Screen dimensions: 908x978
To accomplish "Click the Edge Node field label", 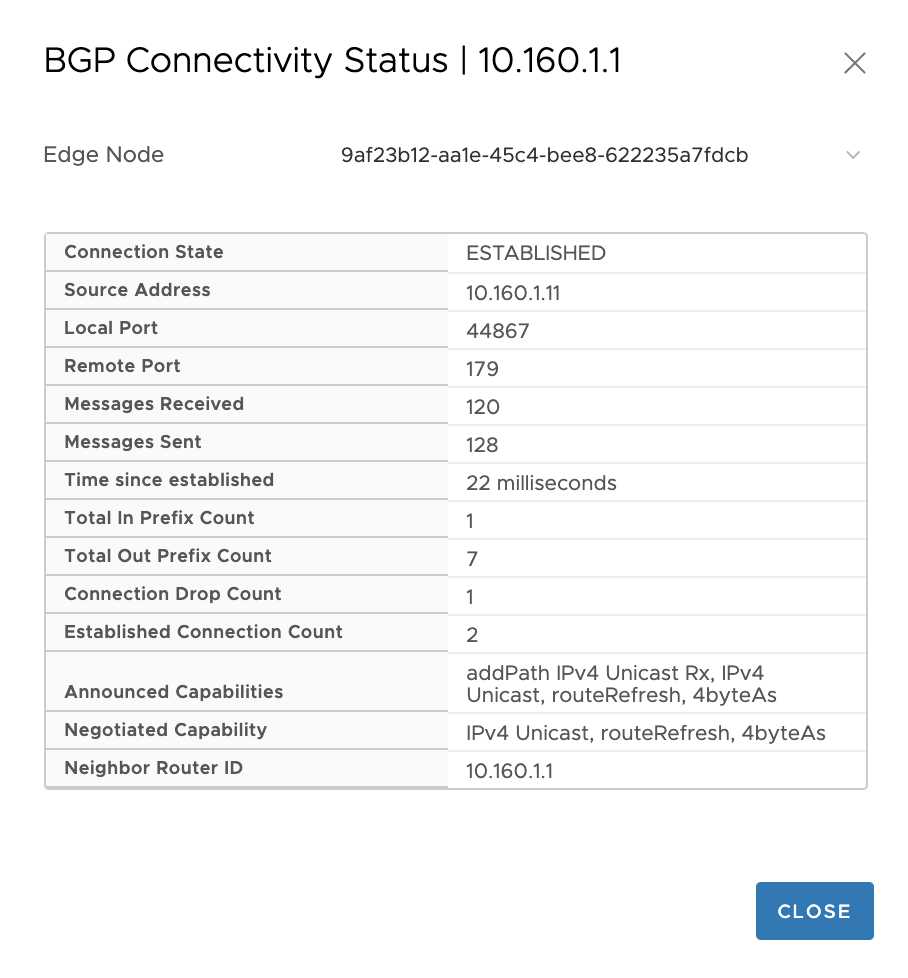I will [104, 155].
